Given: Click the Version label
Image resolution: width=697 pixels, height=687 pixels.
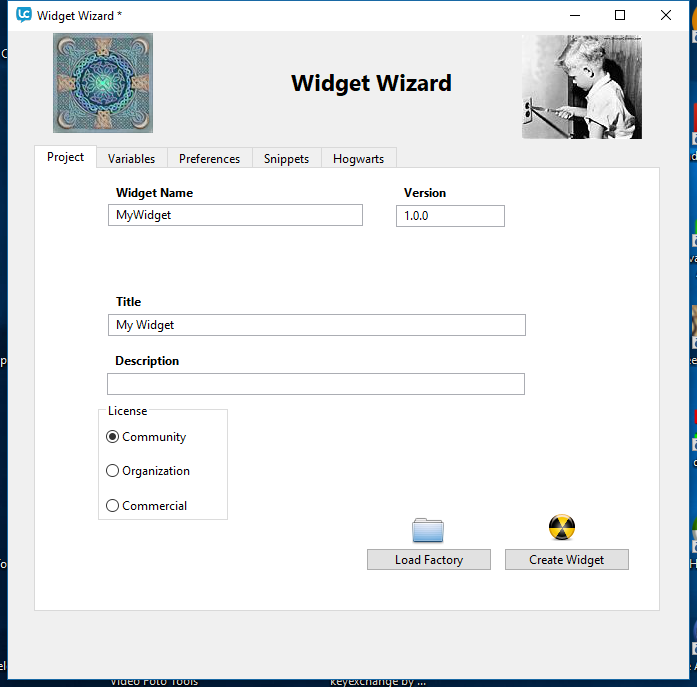Looking at the screenshot, I should coord(425,193).
